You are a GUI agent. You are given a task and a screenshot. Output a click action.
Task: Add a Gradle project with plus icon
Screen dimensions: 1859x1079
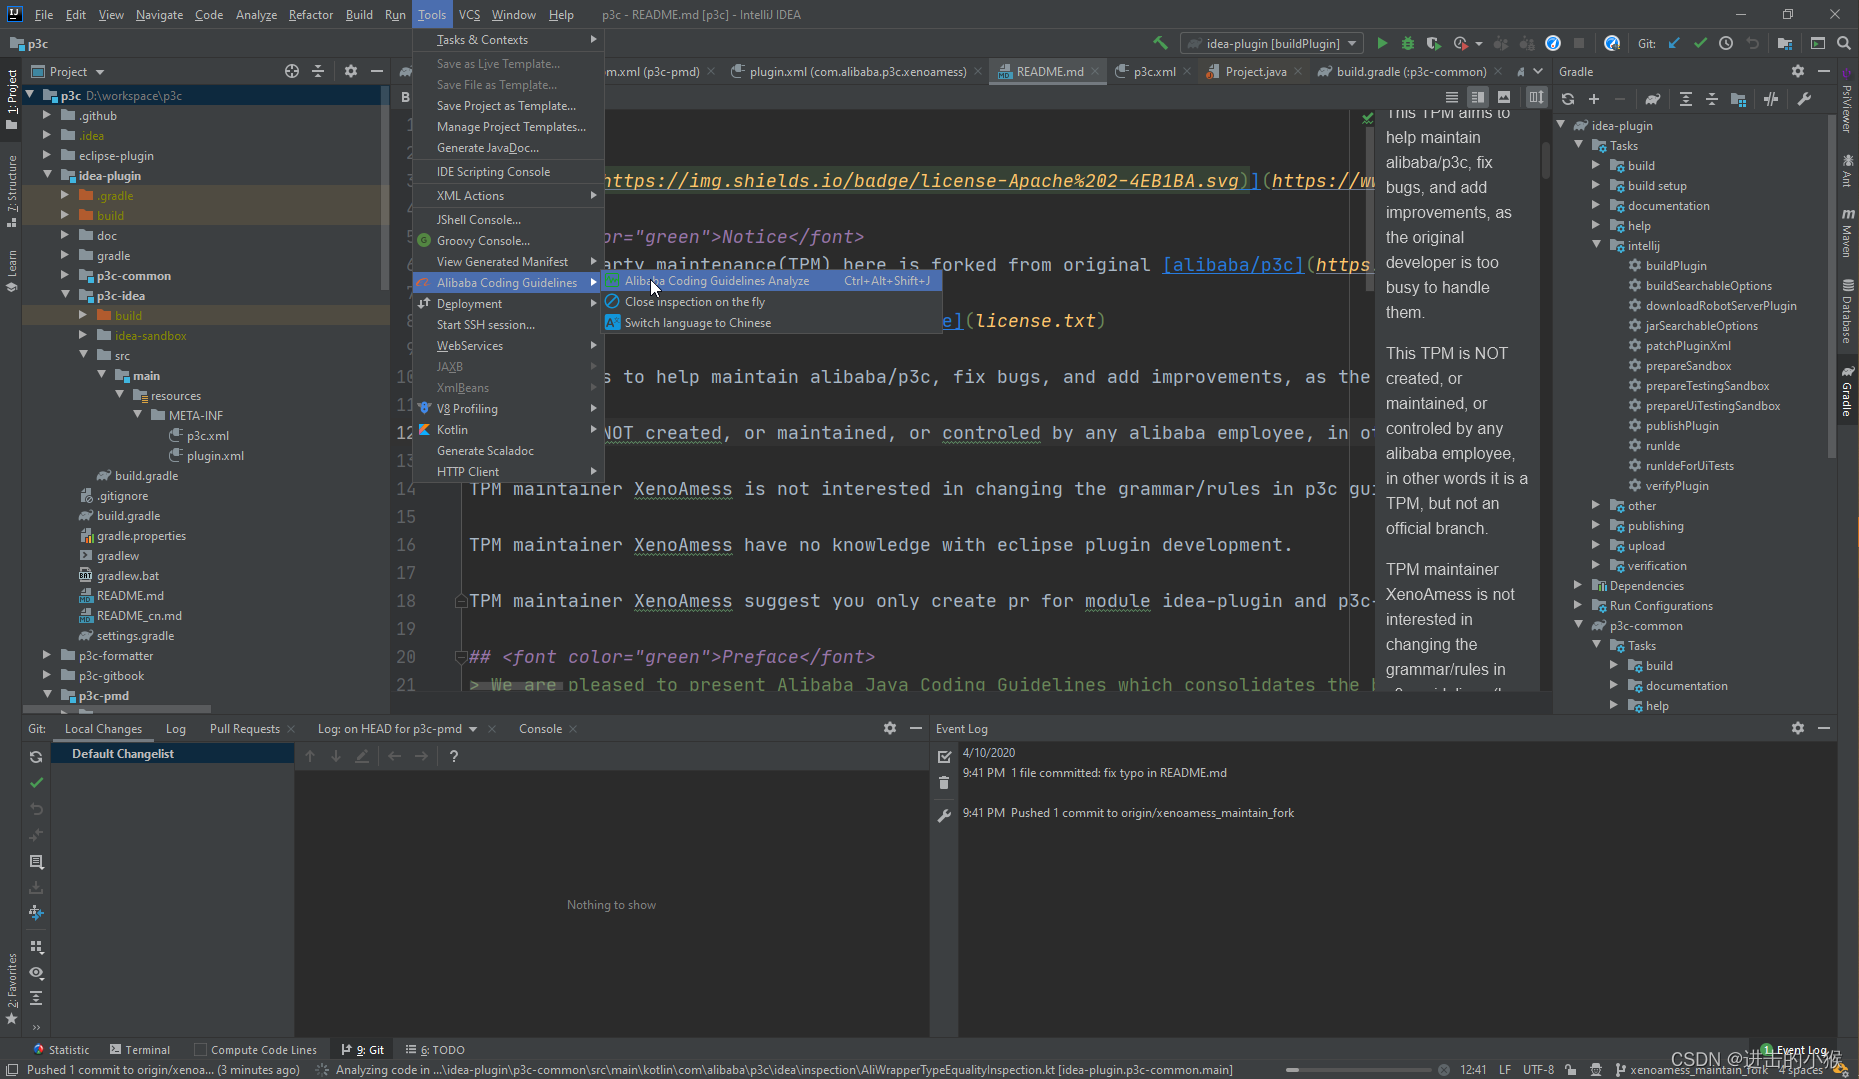(1594, 98)
